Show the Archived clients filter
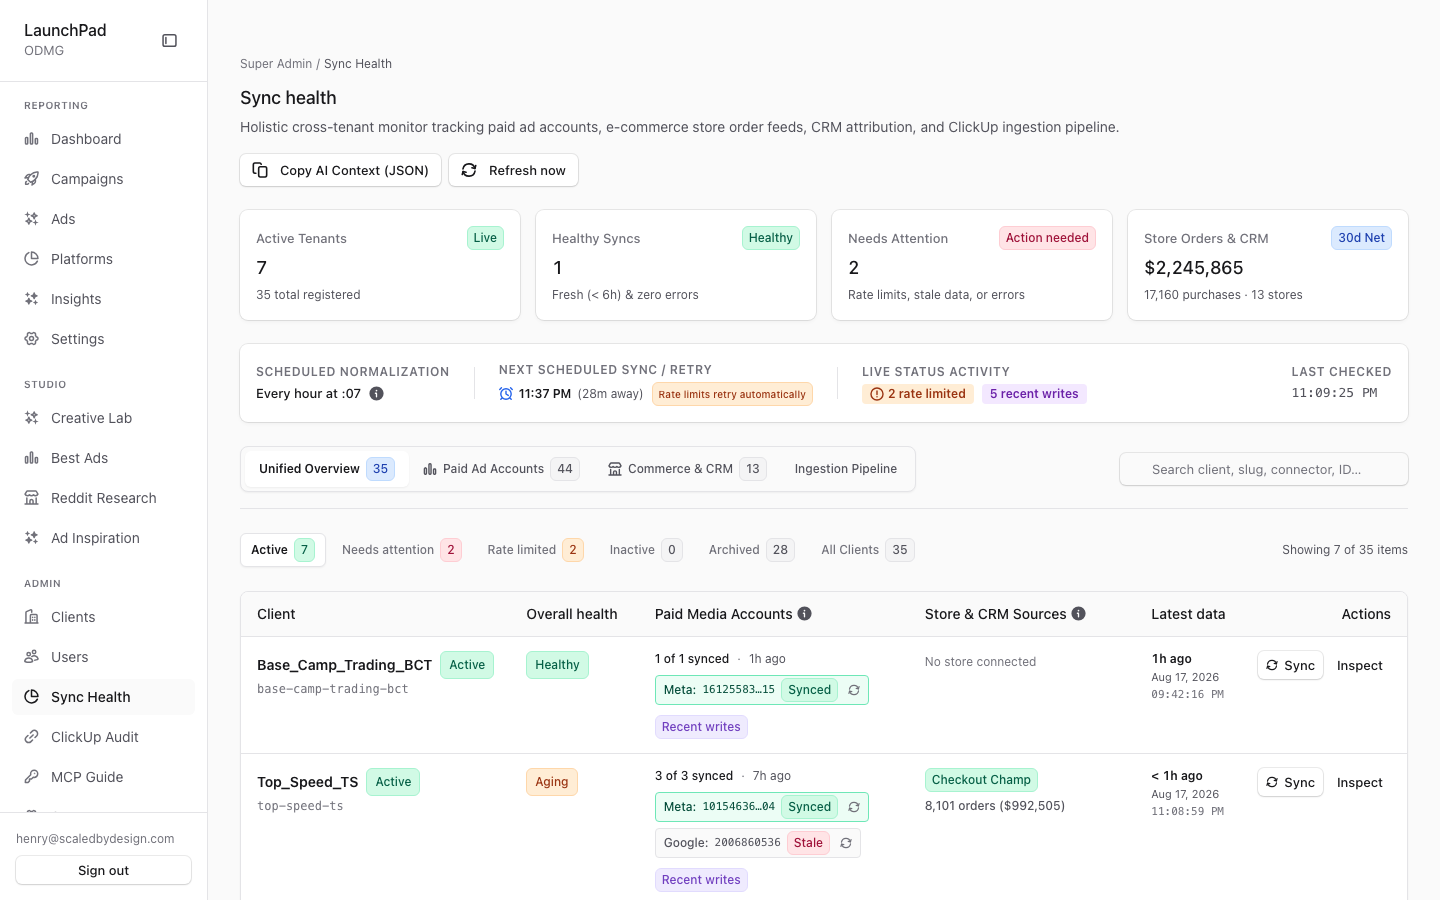 pyautogui.click(x=751, y=550)
